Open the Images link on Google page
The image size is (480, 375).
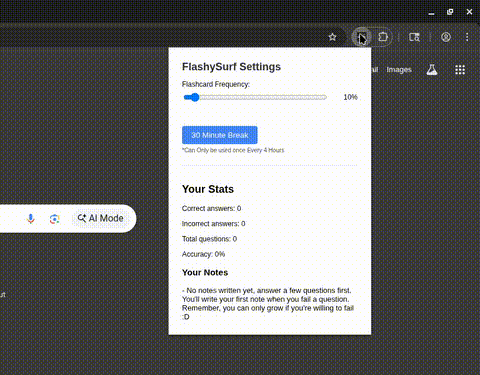pyautogui.click(x=399, y=70)
